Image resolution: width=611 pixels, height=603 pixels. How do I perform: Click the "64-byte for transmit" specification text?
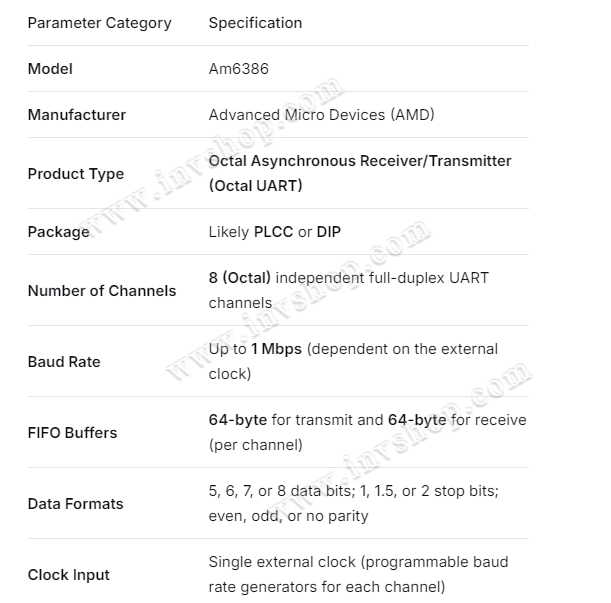click(282, 420)
